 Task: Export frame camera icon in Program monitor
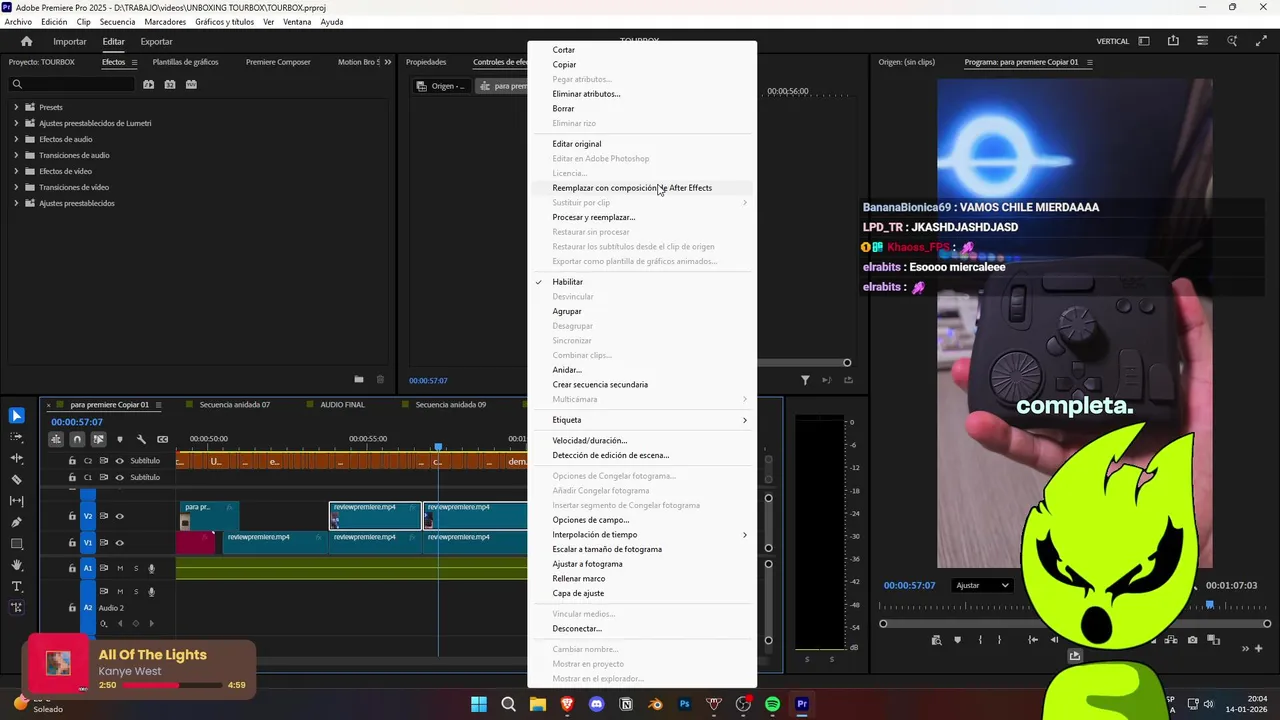pyautogui.click(x=1193, y=640)
